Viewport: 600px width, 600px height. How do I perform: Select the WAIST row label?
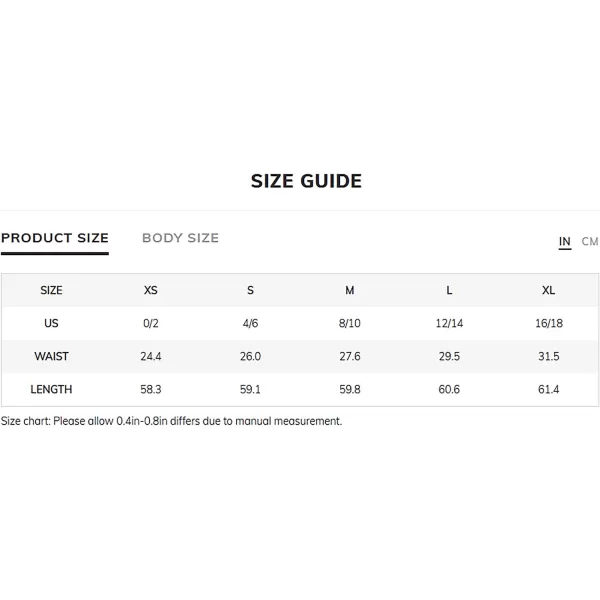coord(51,356)
